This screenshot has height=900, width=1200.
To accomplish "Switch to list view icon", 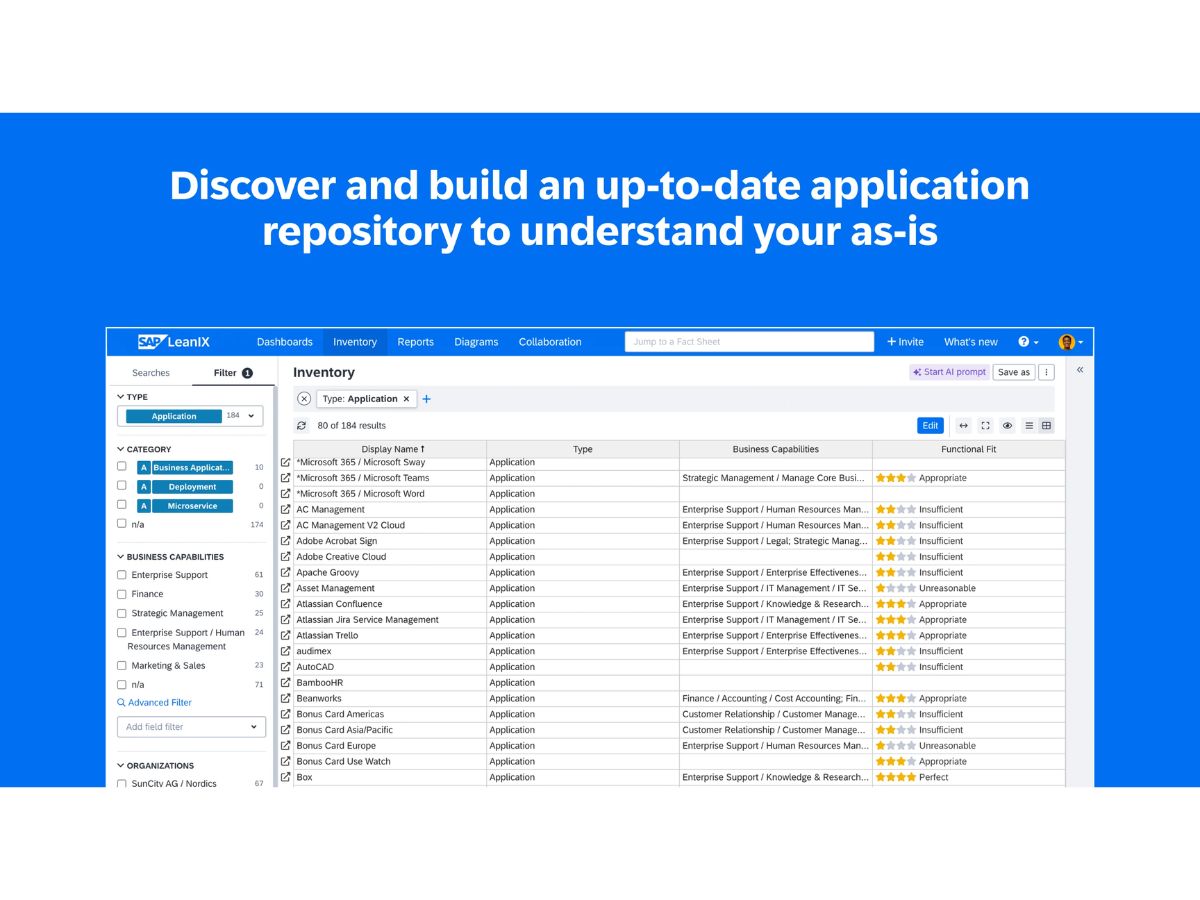I will click(x=1029, y=426).
